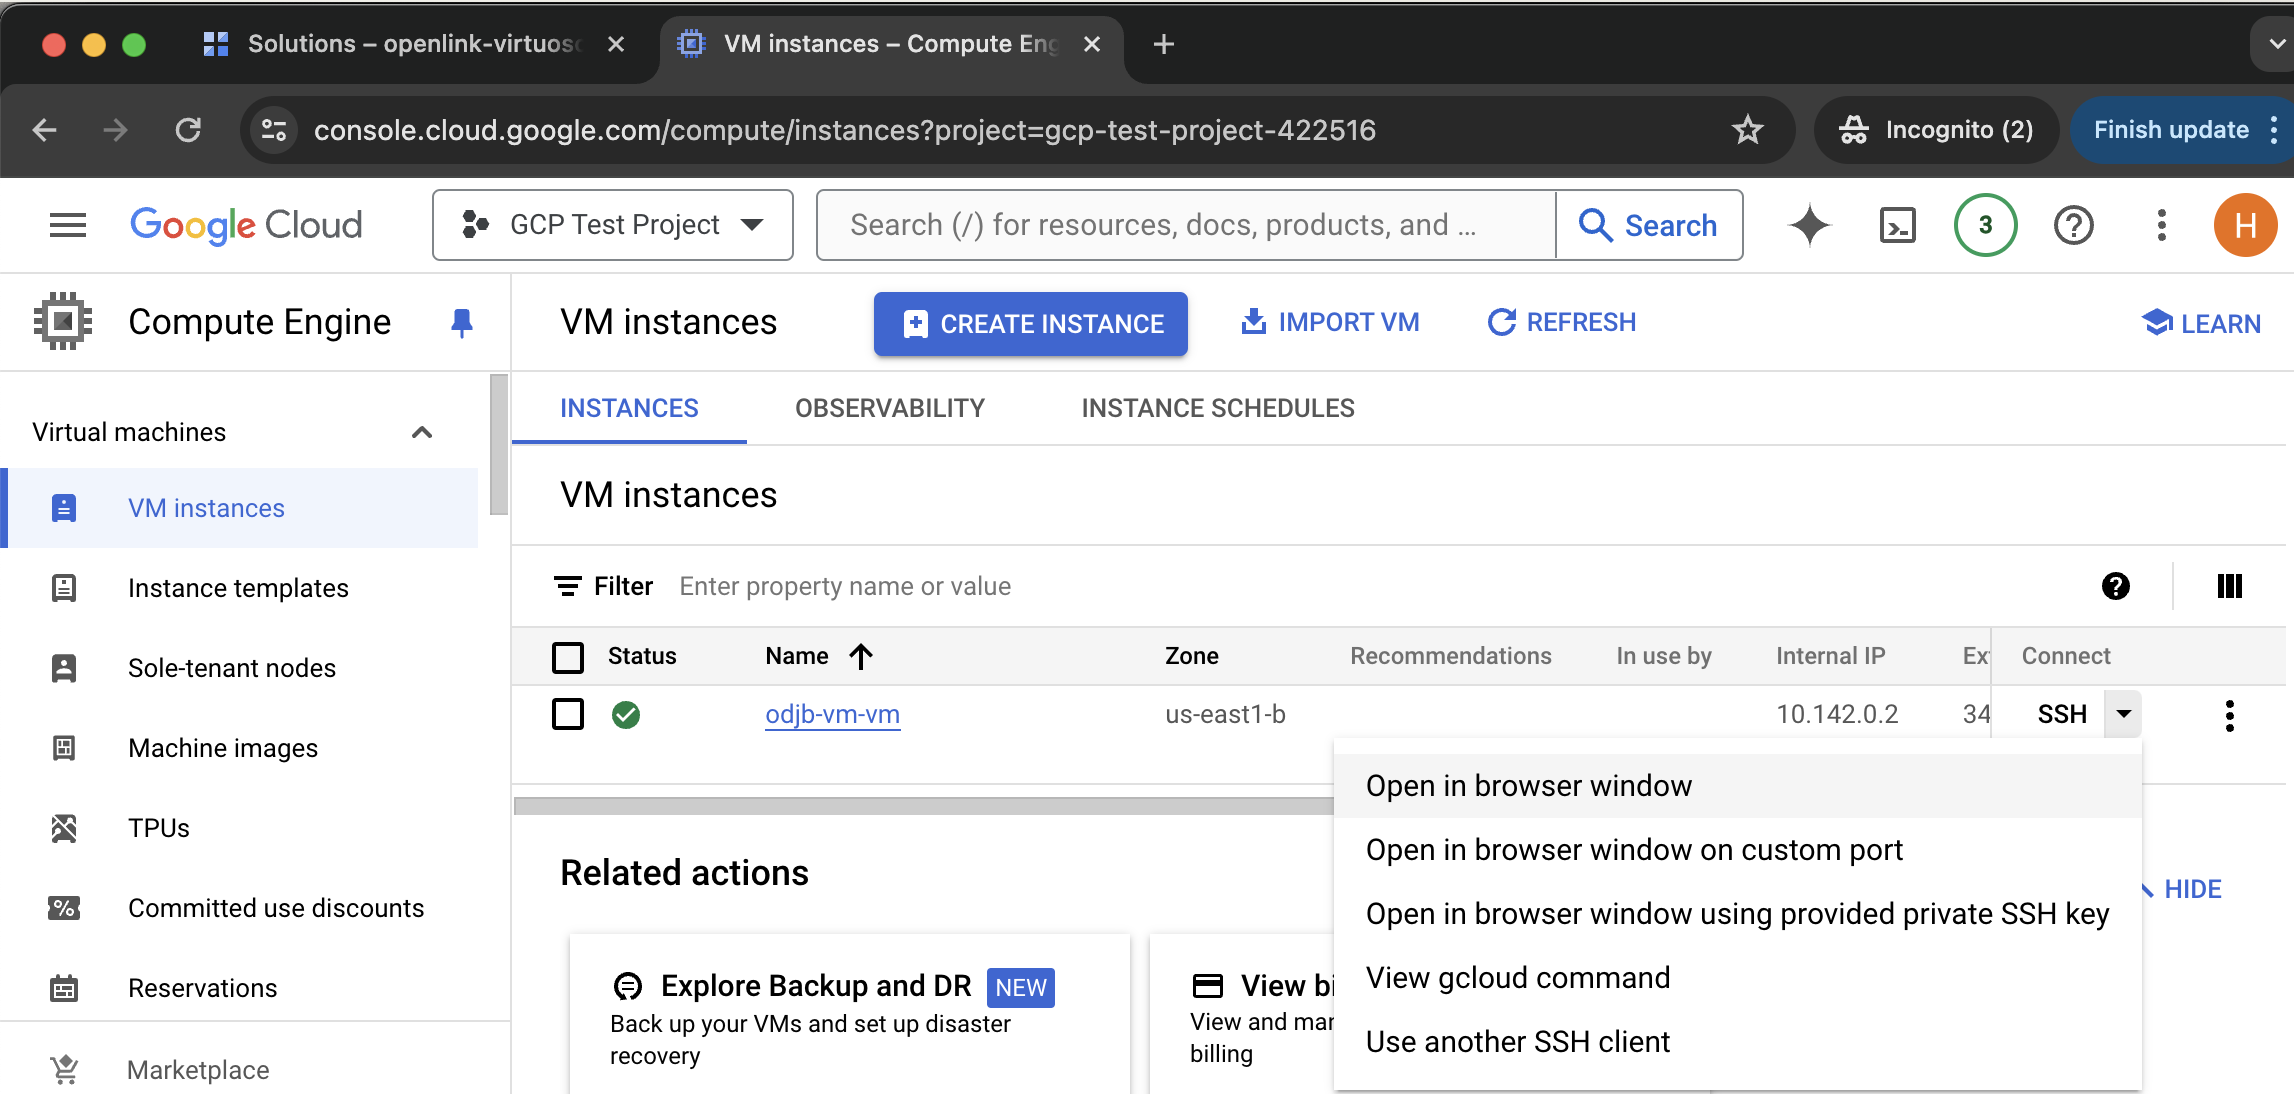This screenshot has width=2294, height=1094.
Task: Open filter help question mark icon
Action: tap(2115, 586)
